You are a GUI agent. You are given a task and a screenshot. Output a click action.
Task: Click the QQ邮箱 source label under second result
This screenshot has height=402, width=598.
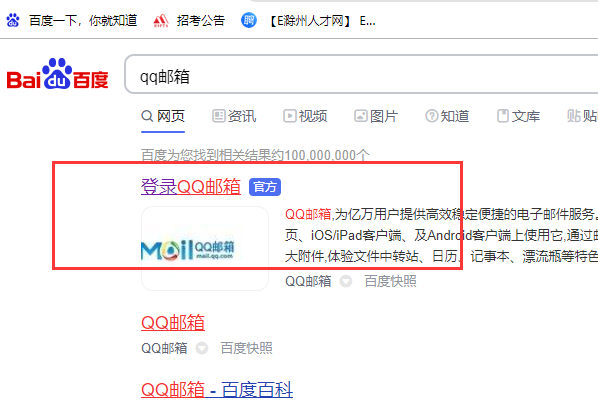pyautogui.click(x=164, y=348)
